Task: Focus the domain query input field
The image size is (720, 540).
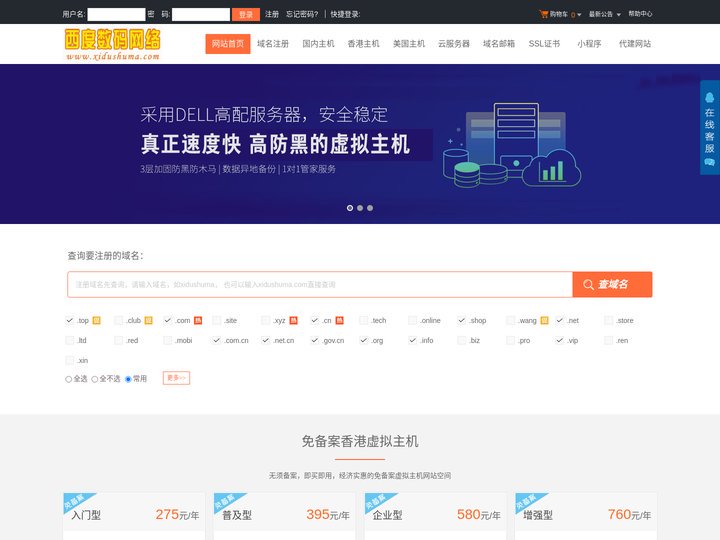Action: [320, 285]
